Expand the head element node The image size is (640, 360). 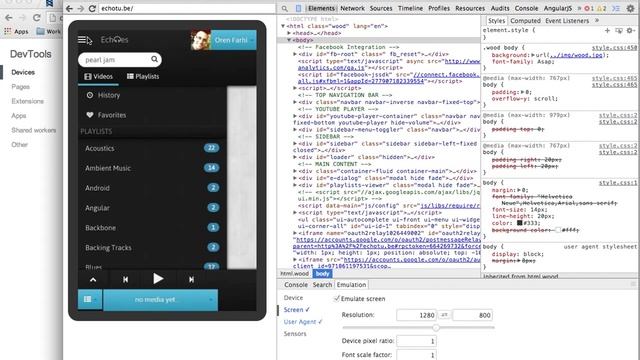289,33
